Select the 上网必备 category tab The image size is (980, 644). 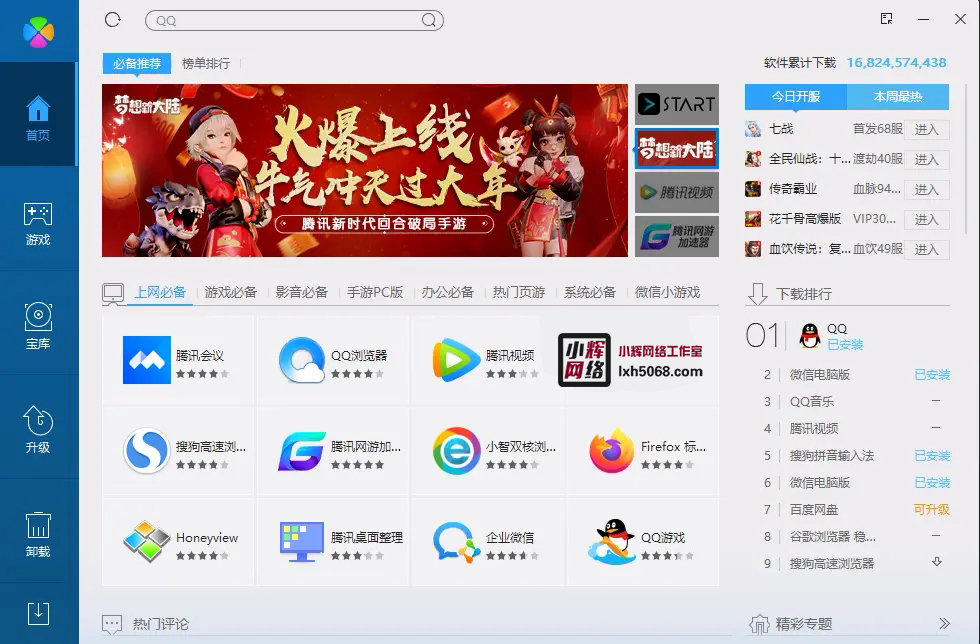tap(160, 292)
